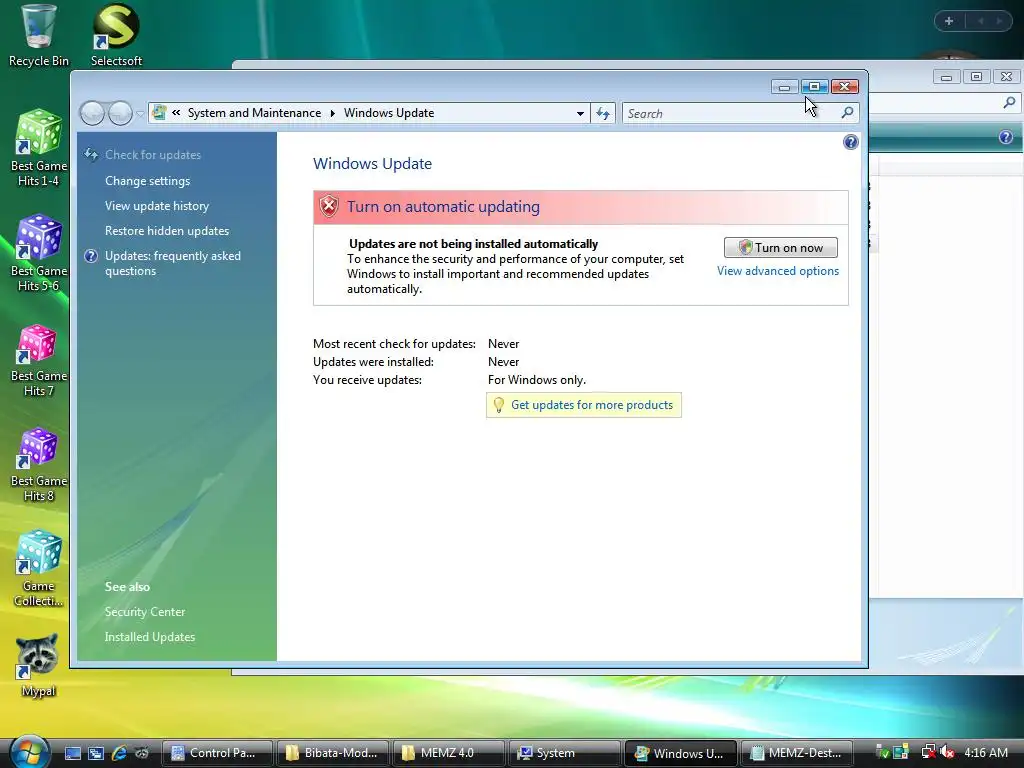Viewport: 1024px width, 768px height.
Task: Switch to MEMZ-Dest taskbar button
Action: [x=797, y=753]
